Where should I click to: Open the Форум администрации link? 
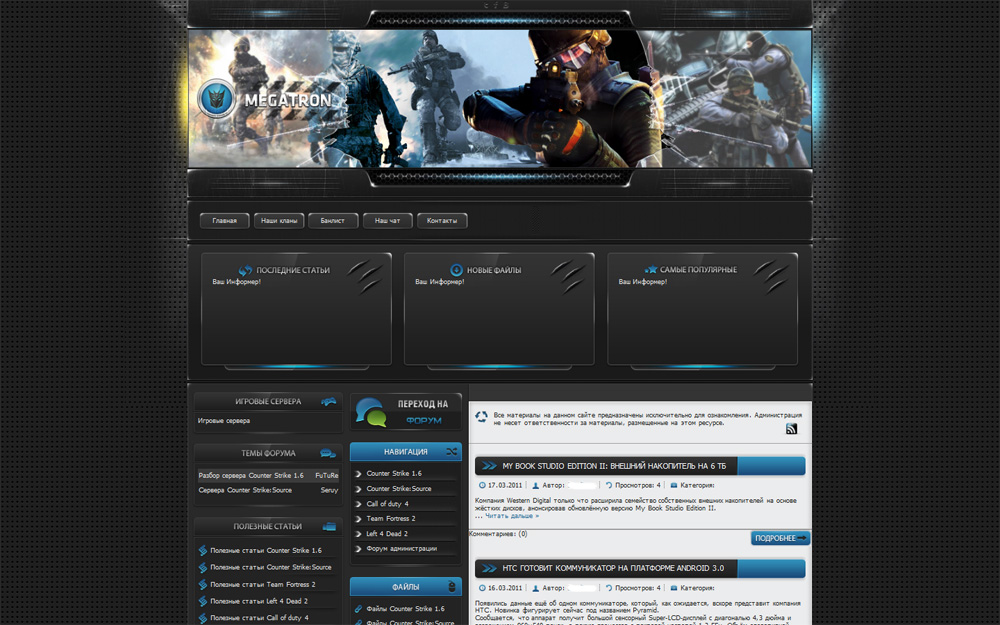(x=402, y=548)
